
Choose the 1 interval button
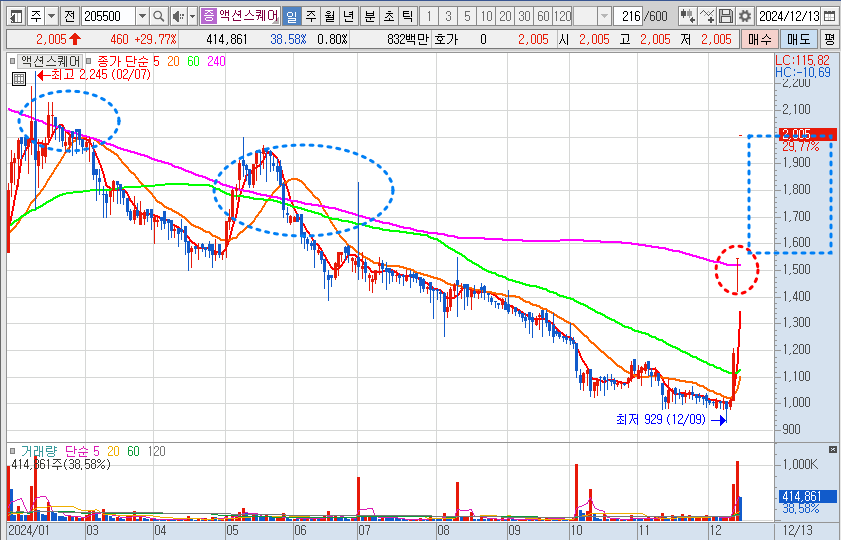click(x=429, y=16)
